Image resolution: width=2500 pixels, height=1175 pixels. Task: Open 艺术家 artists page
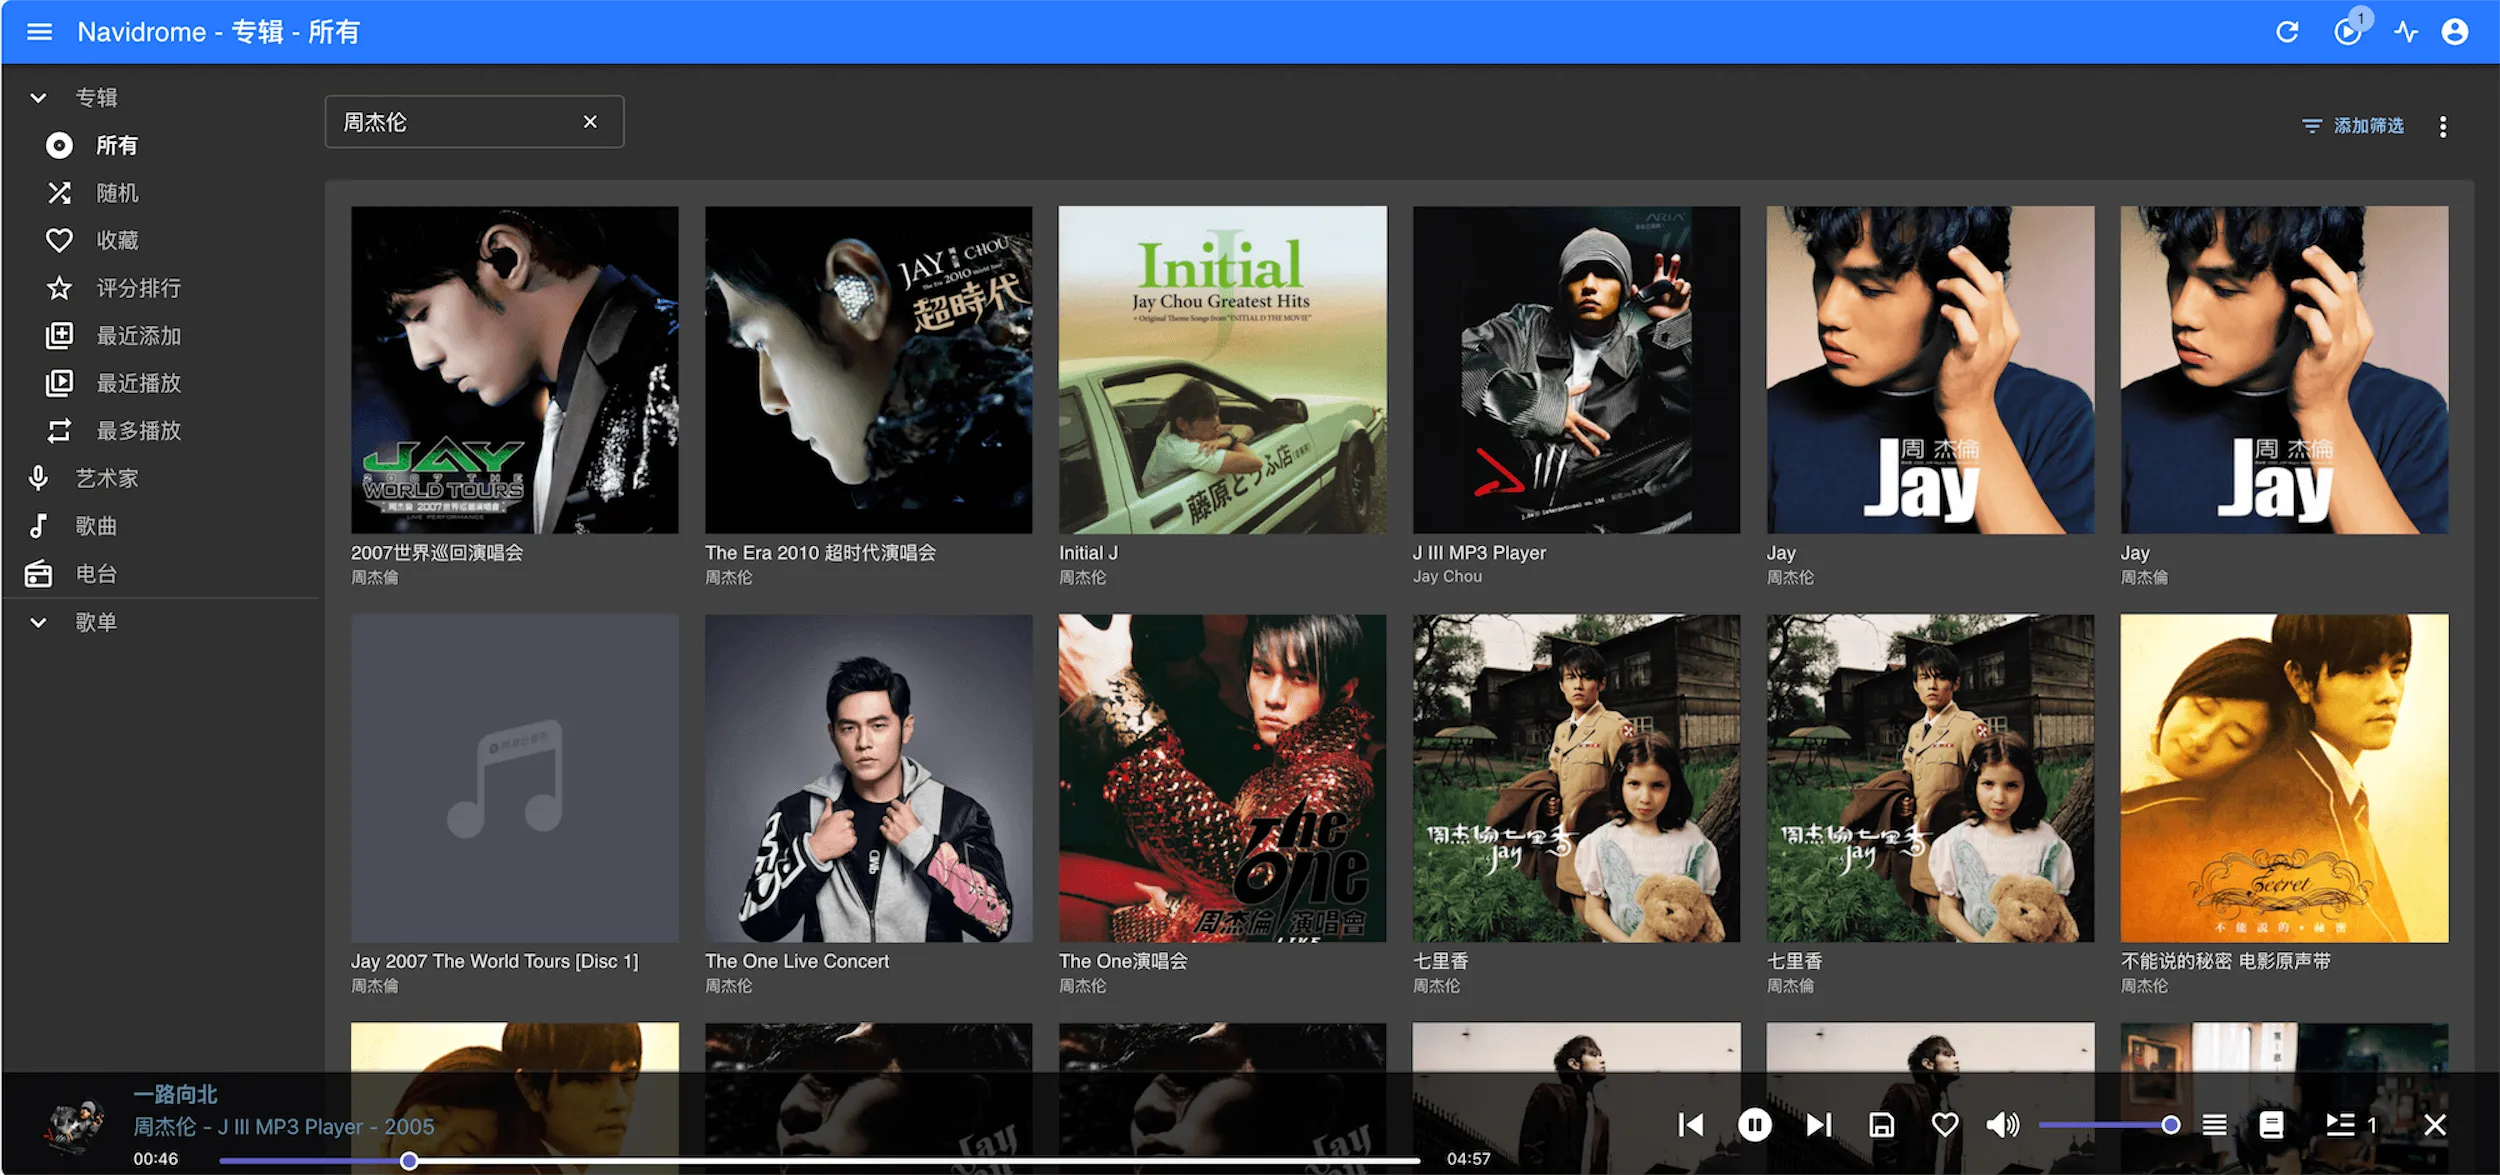click(107, 479)
